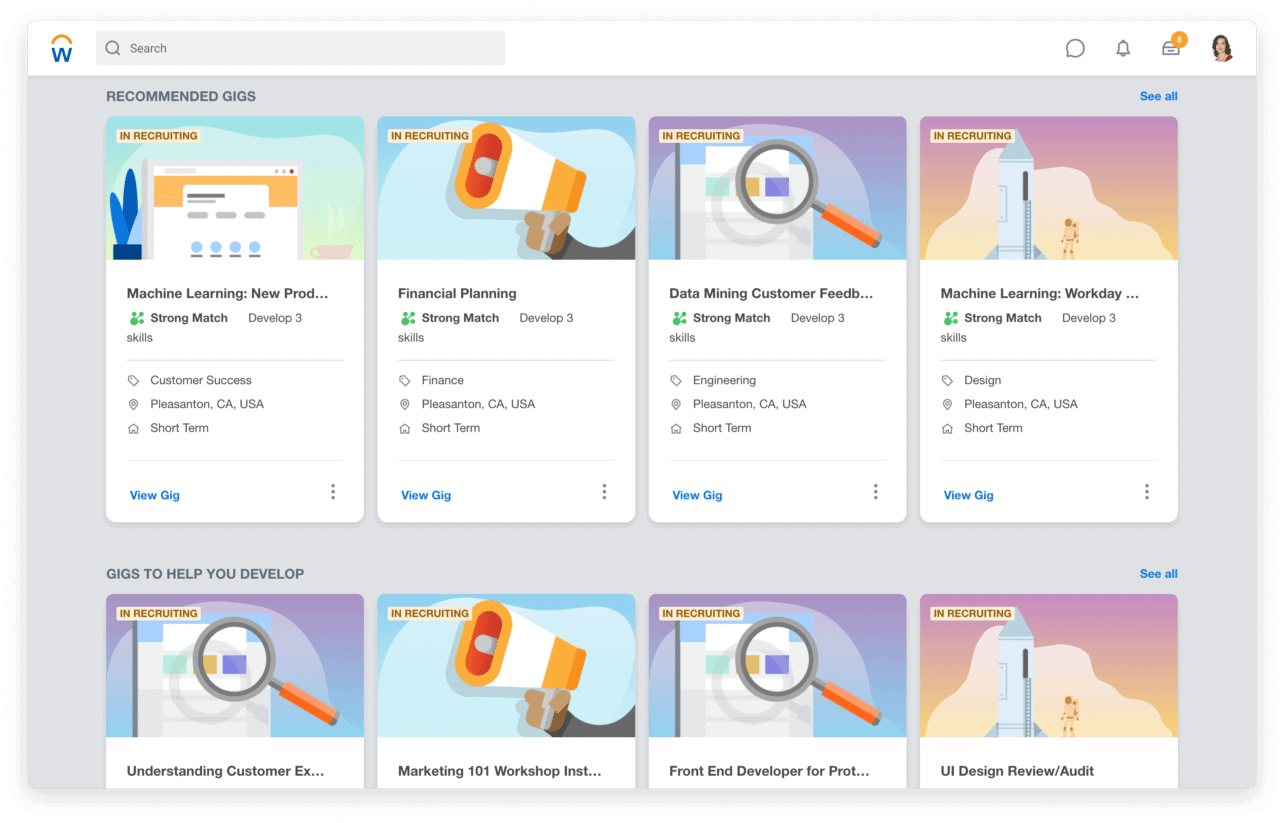Open the notifications bell icon

point(1123,48)
